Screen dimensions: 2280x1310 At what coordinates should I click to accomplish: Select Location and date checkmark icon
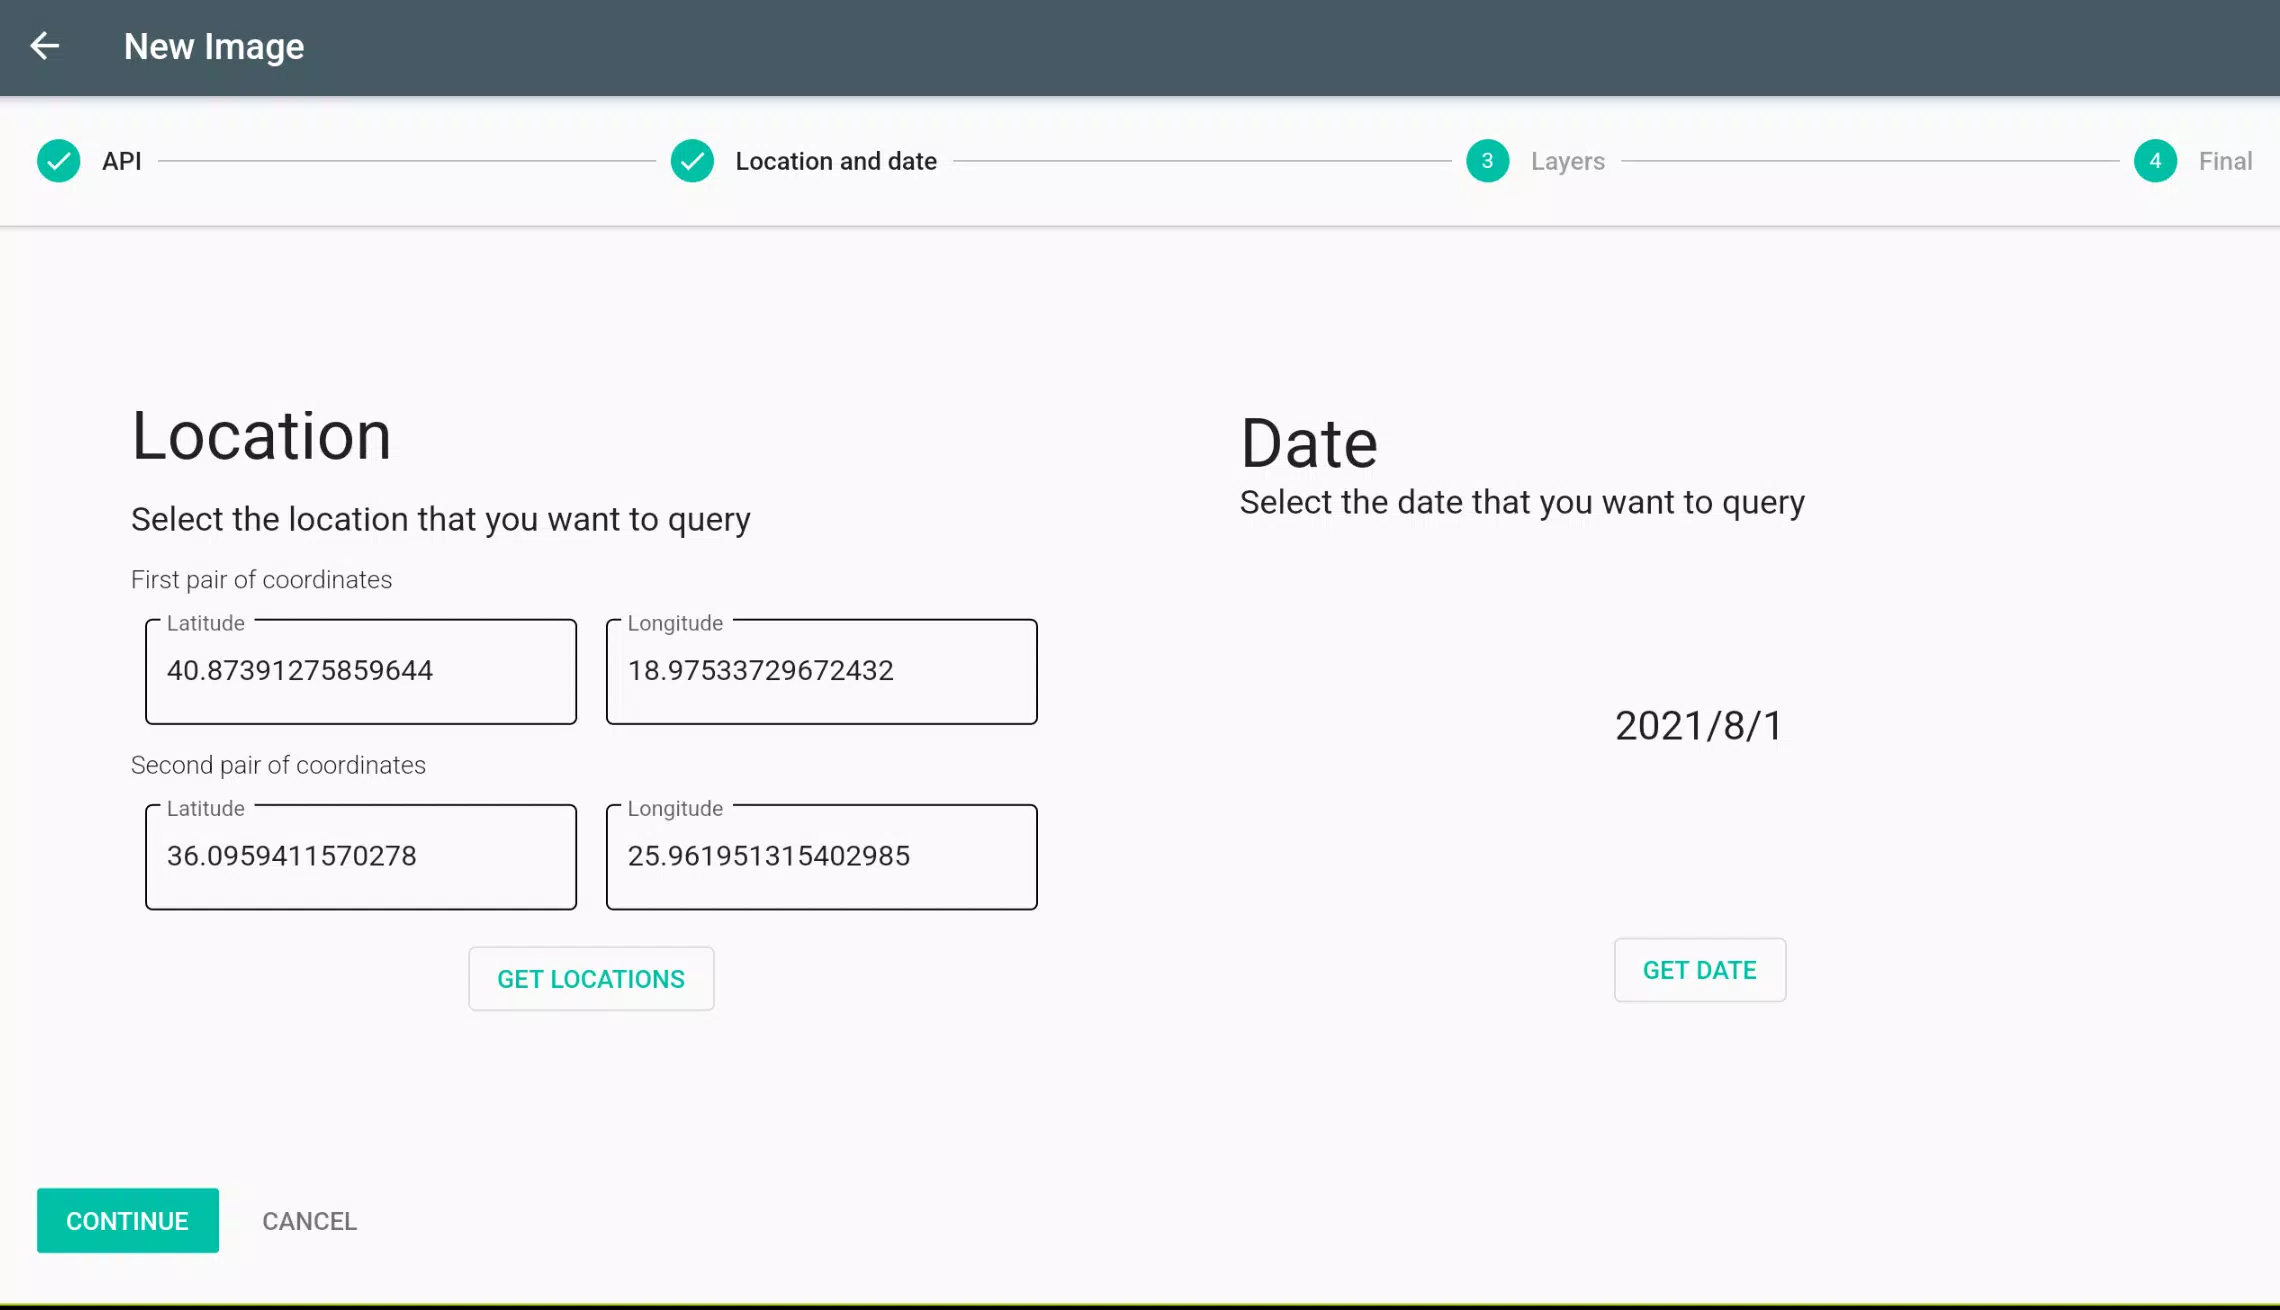pyautogui.click(x=692, y=161)
